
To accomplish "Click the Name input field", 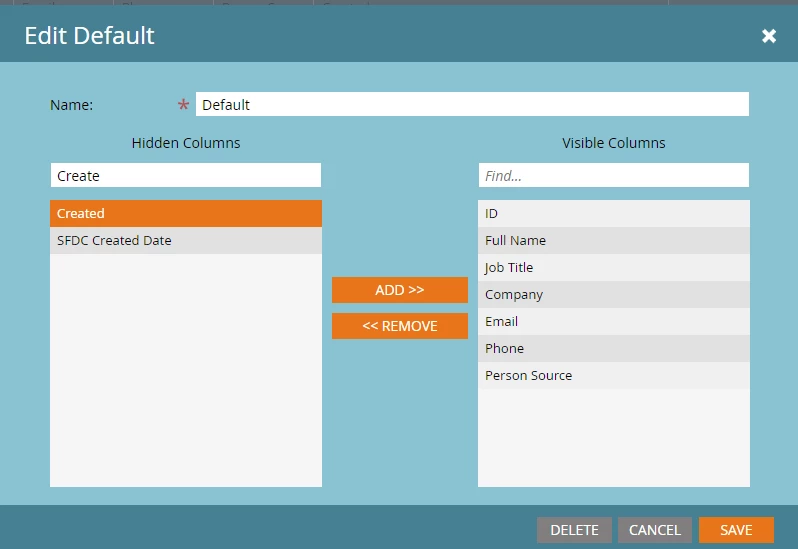I will (472, 104).
